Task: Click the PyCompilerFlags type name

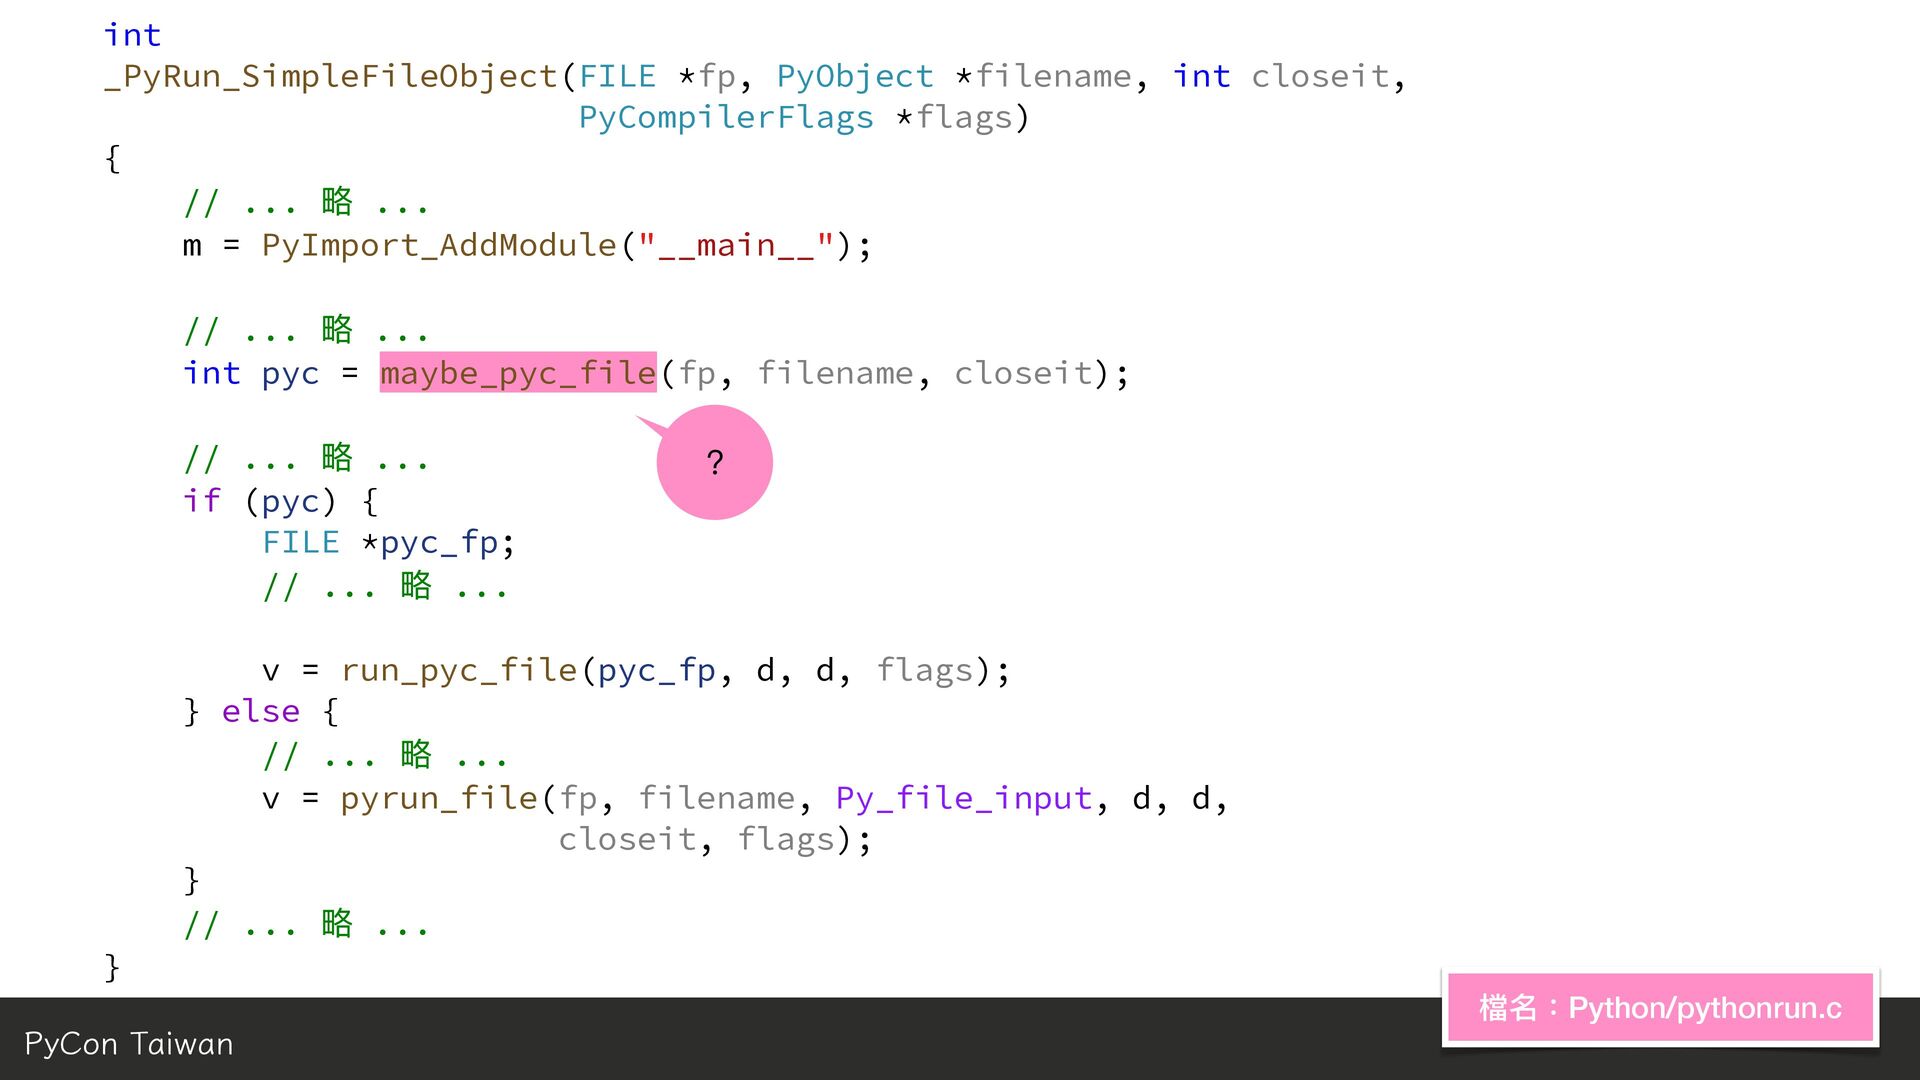Action: (x=726, y=117)
